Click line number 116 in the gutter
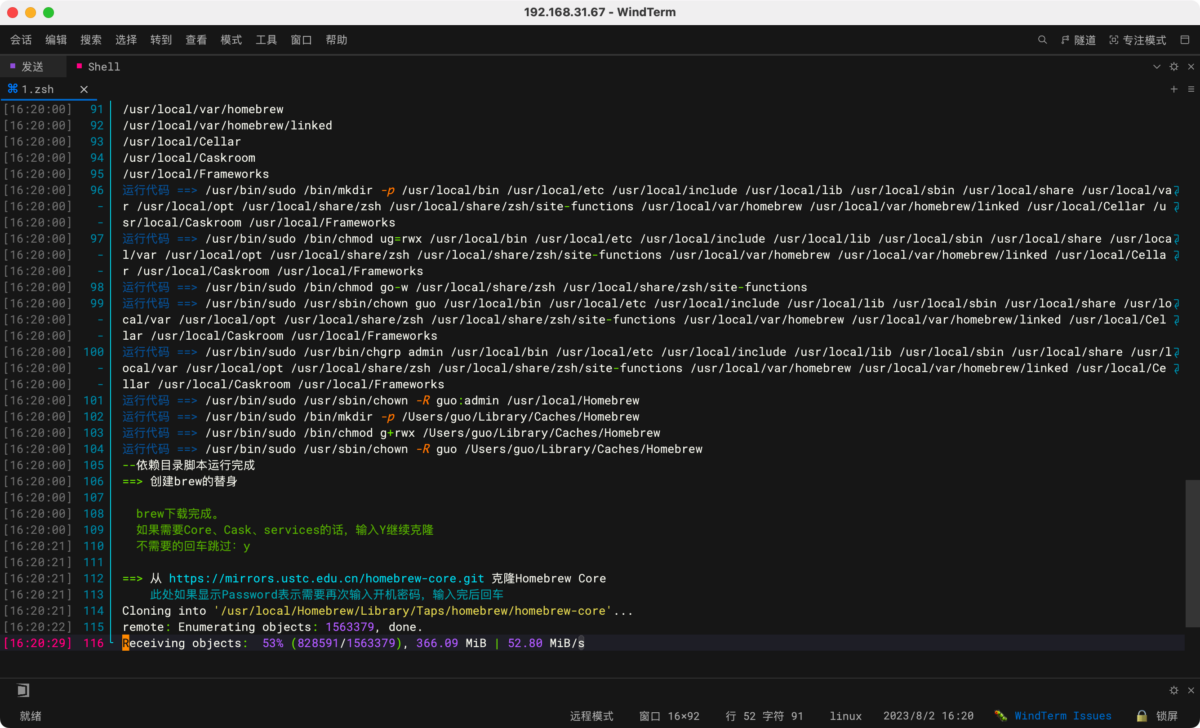The image size is (1200, 728). [94, 643]
